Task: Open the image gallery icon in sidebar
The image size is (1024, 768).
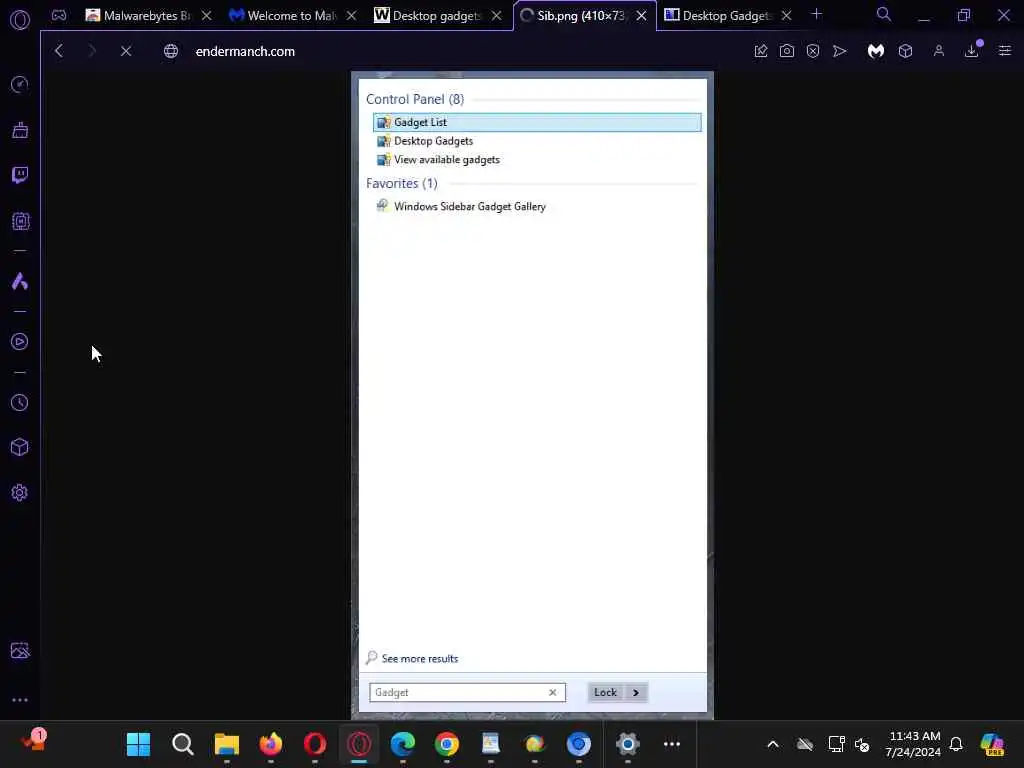Action: 20,650
